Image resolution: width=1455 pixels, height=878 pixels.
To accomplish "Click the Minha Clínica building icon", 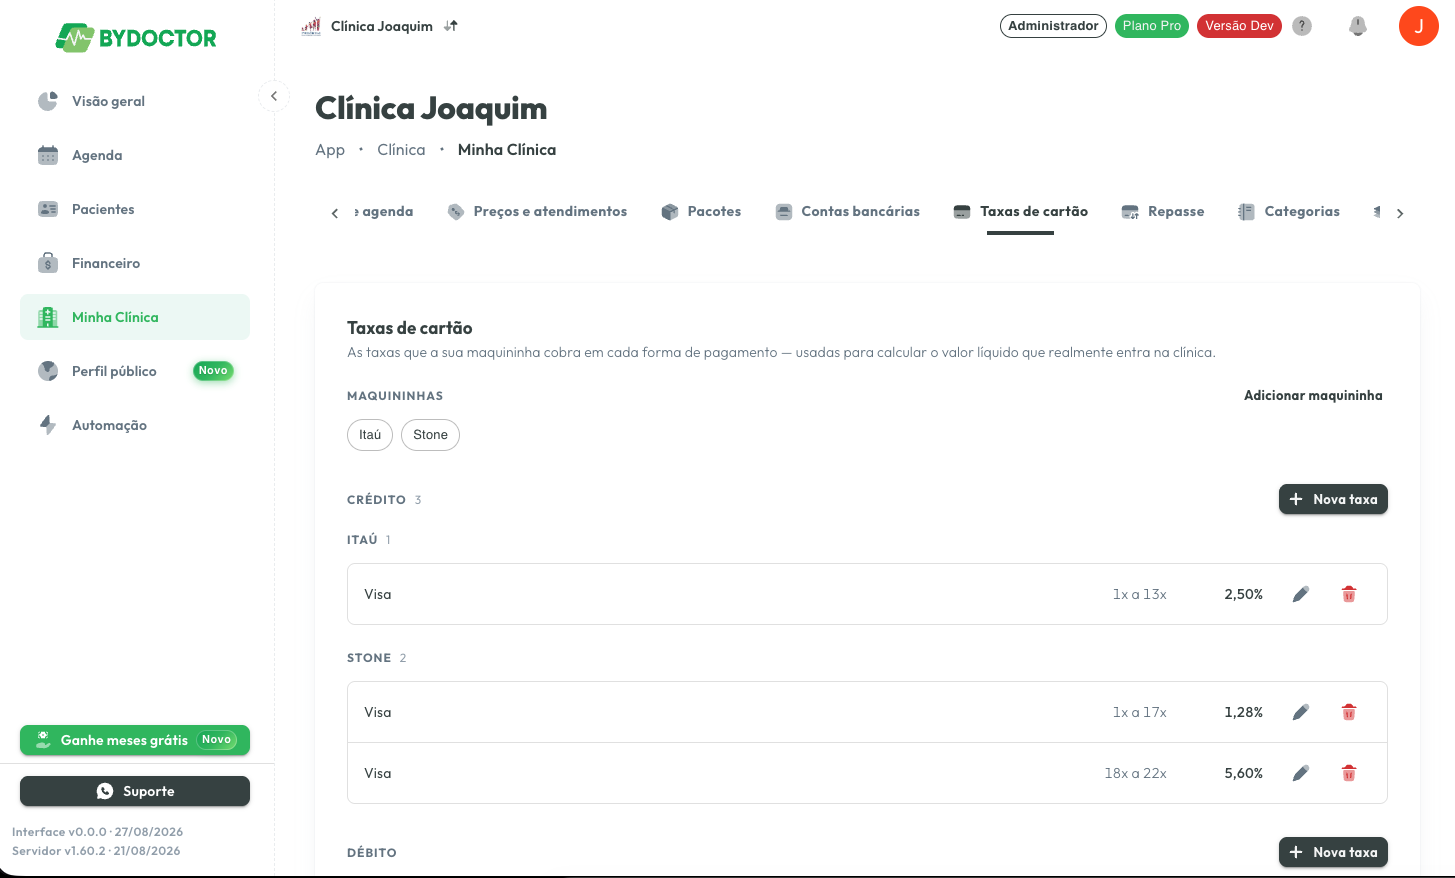I will [x=48, y=317].
